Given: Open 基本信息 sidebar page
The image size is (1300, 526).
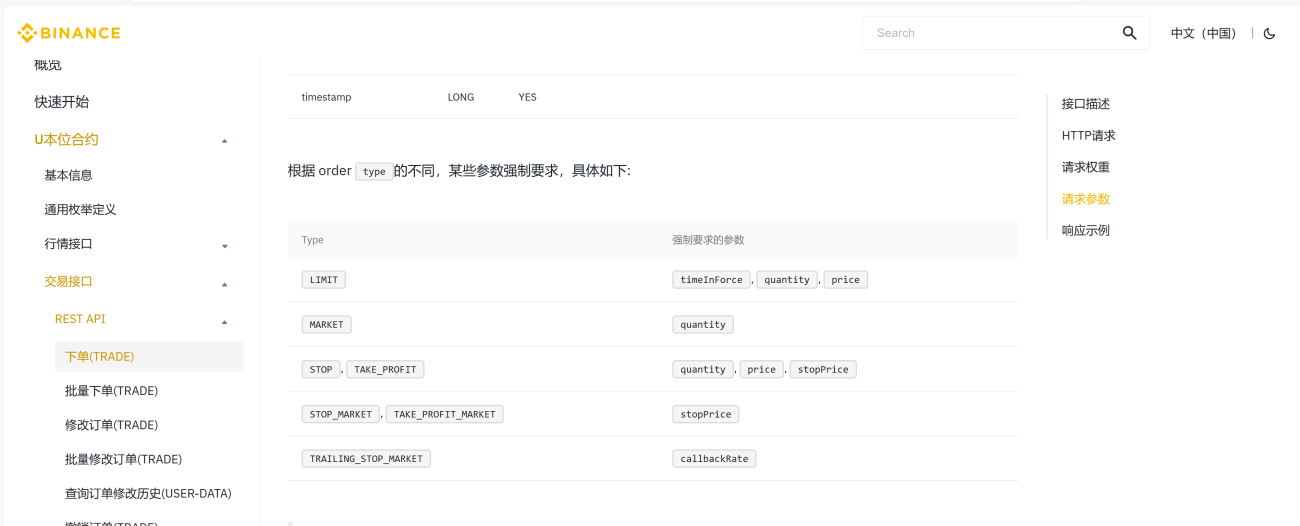Looking at the screenshot, I should click(x=68, y=175).
